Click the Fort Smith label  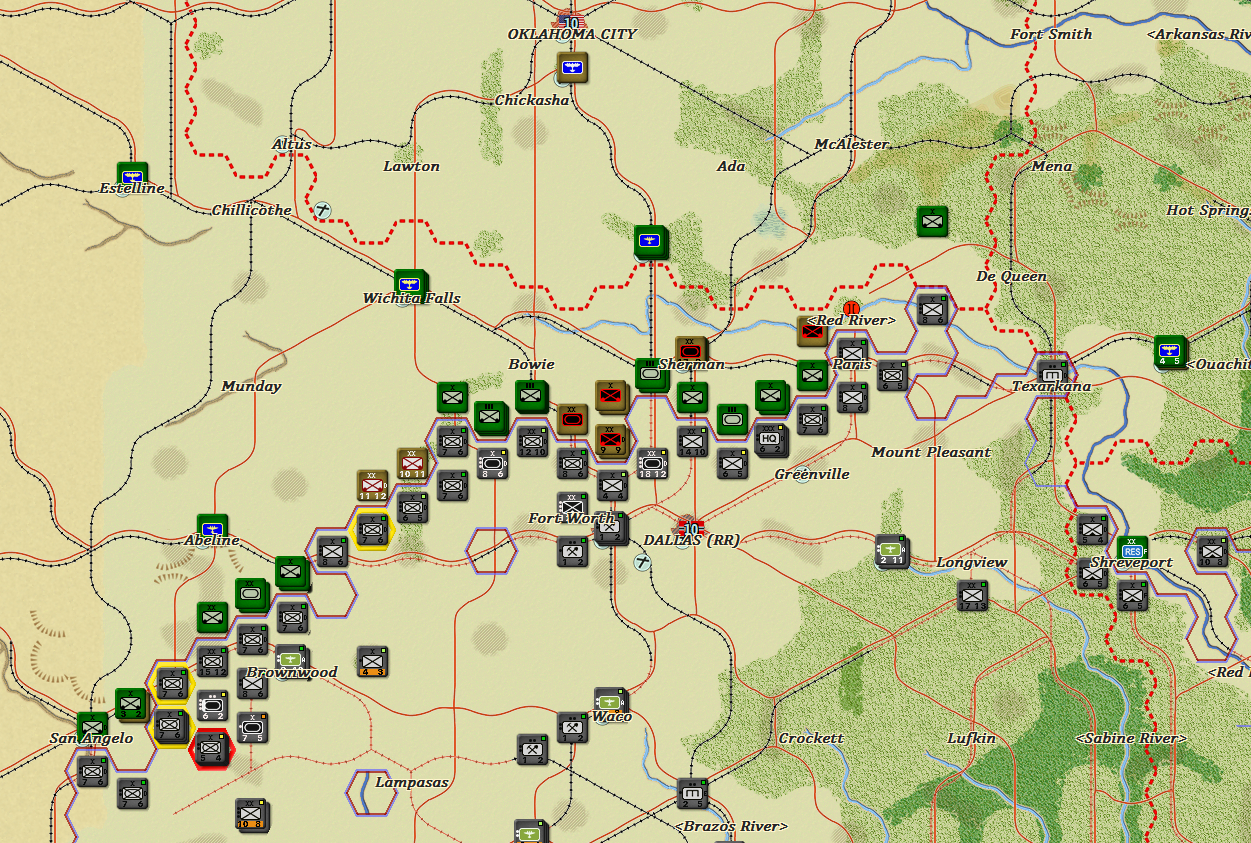(1051, 34)
